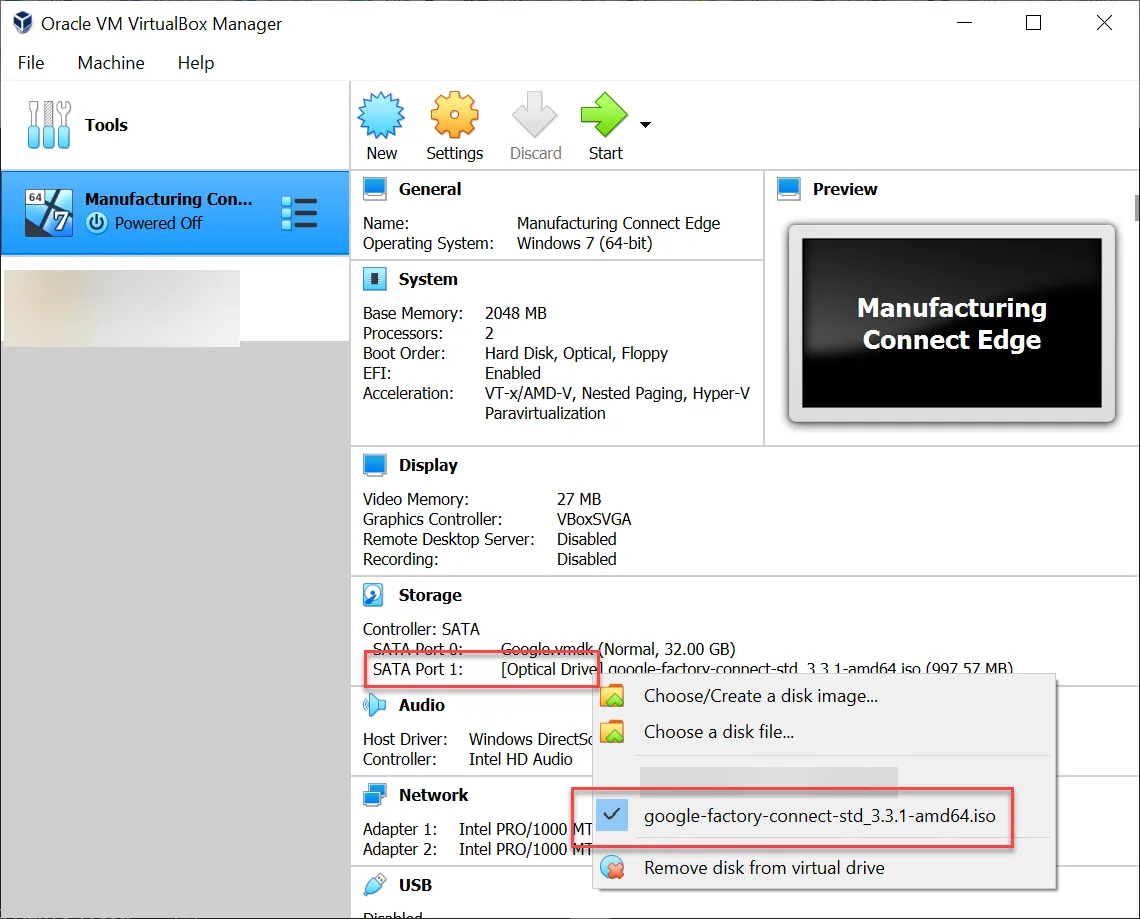Open the System section heading link
Viewport: 1140px width, 919px height.
(x=428, y=279)
